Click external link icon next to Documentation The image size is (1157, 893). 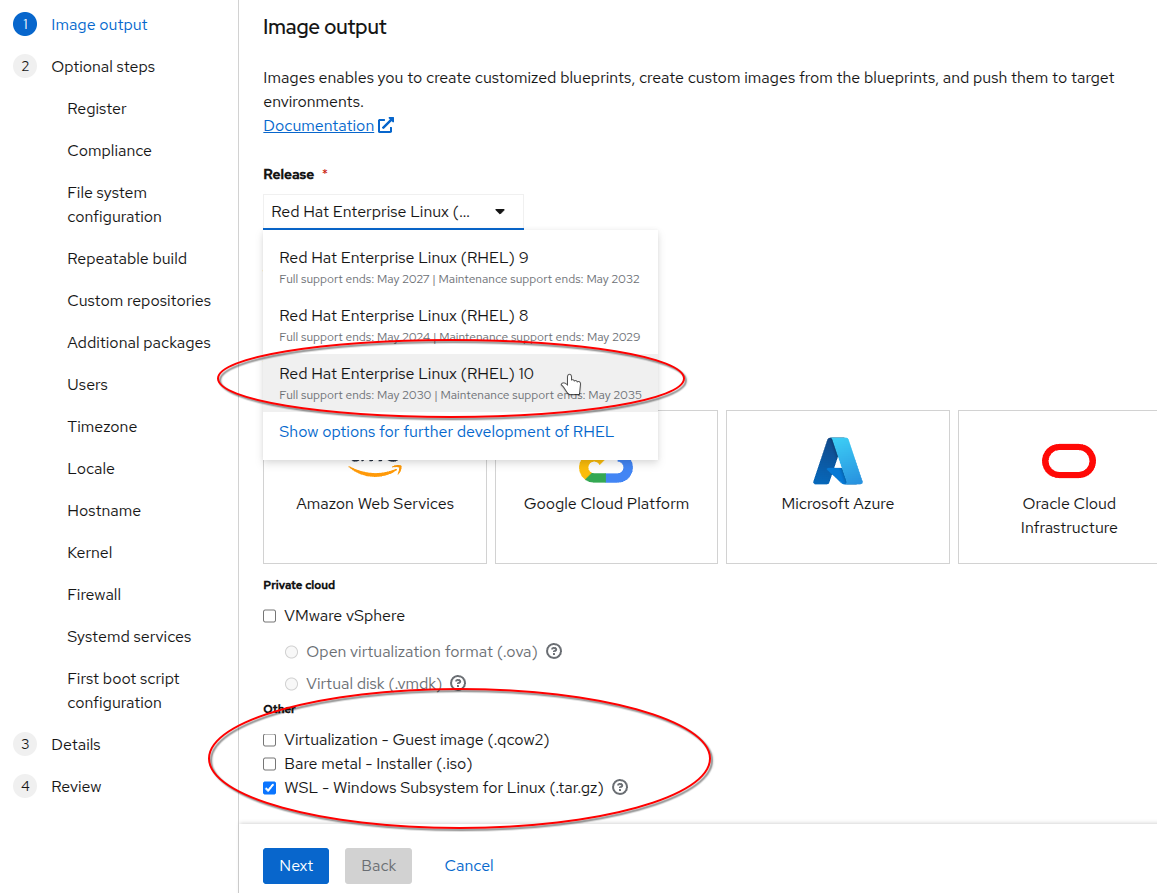[x=386, y=125]
